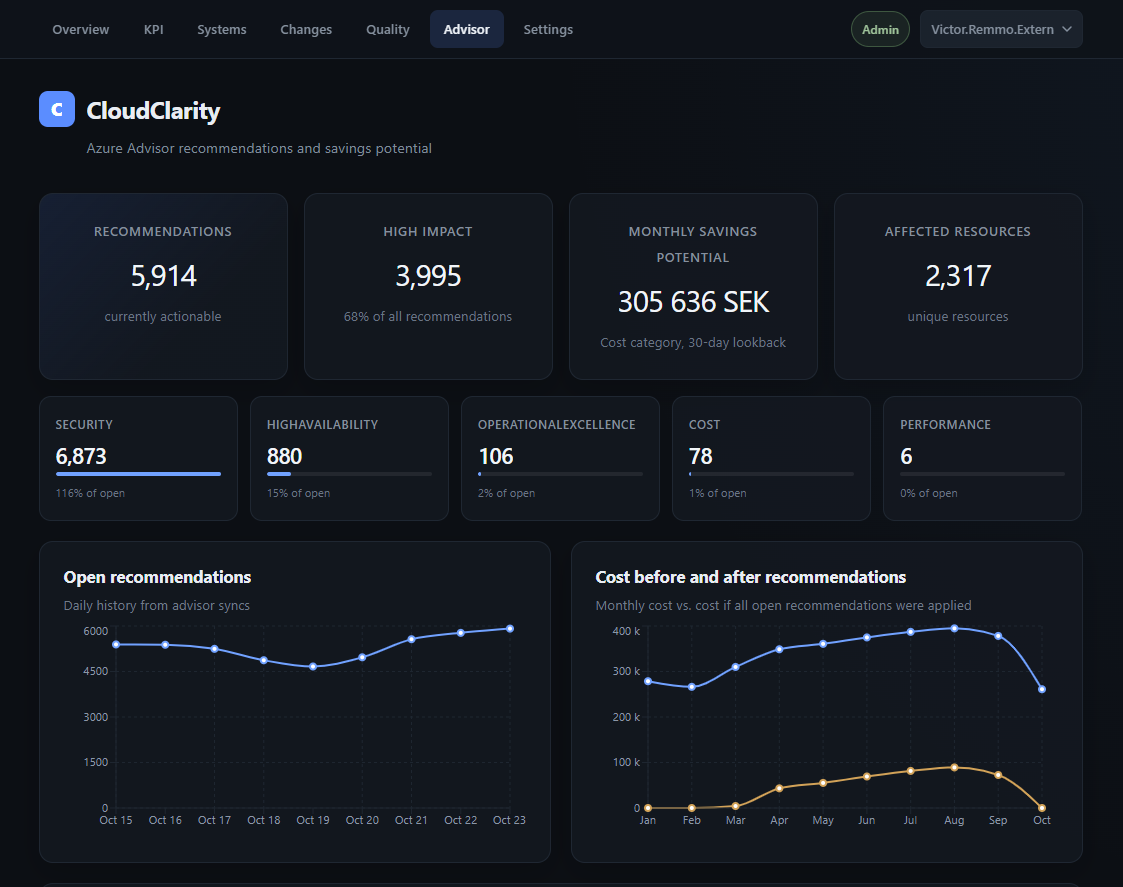Viewport: 1123px width, 887px height.
Task: Click the blue Oct cost data point
Action: point(1042,689)
